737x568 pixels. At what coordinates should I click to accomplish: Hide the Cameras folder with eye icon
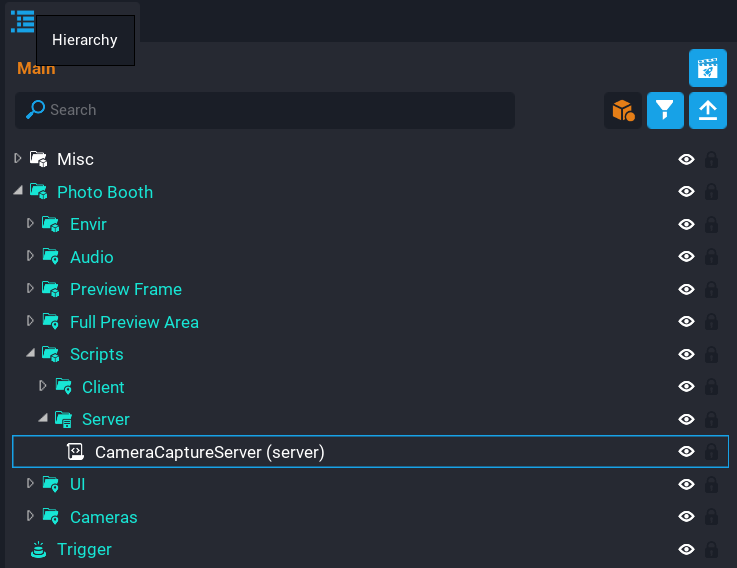[x=686, y=517]
